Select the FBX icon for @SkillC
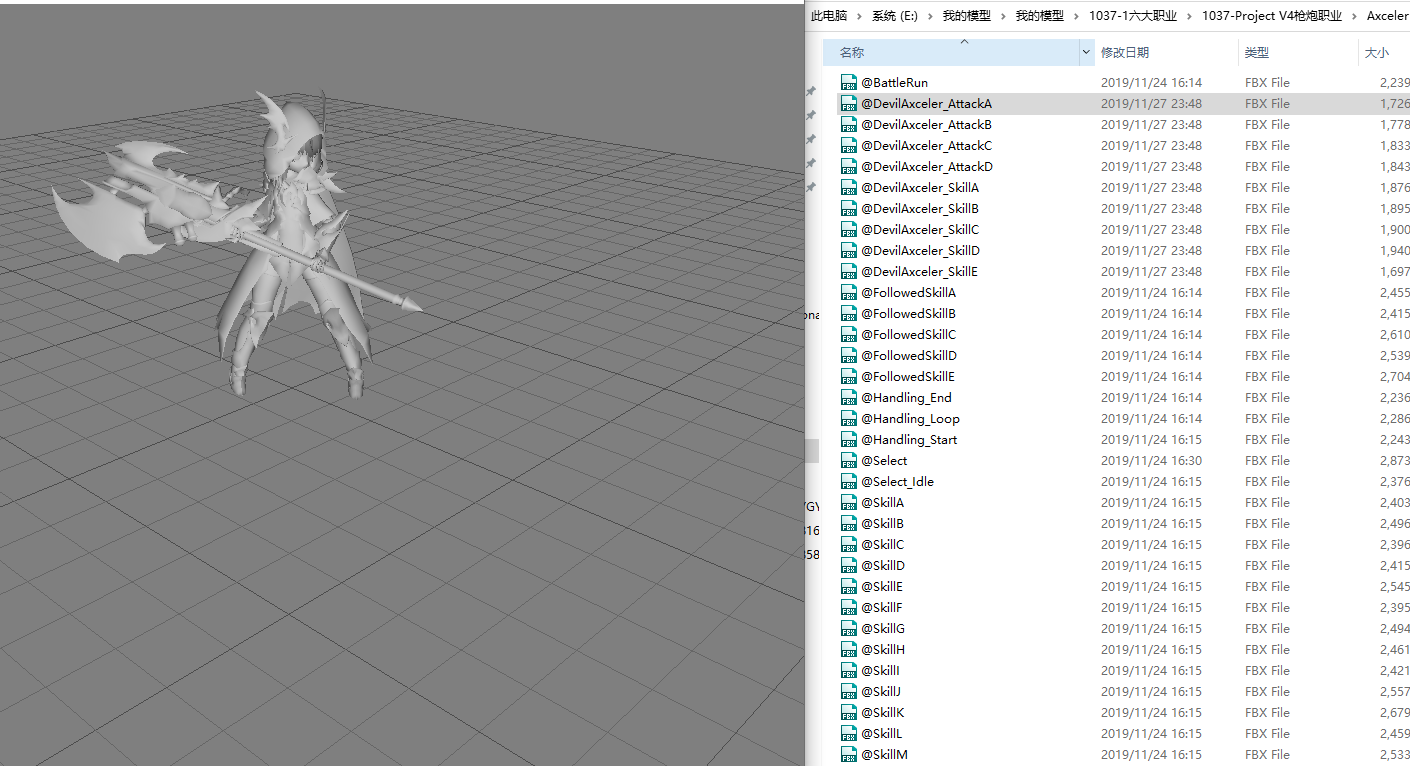This screenshot has width=1410, height=766. coord(849,544)
